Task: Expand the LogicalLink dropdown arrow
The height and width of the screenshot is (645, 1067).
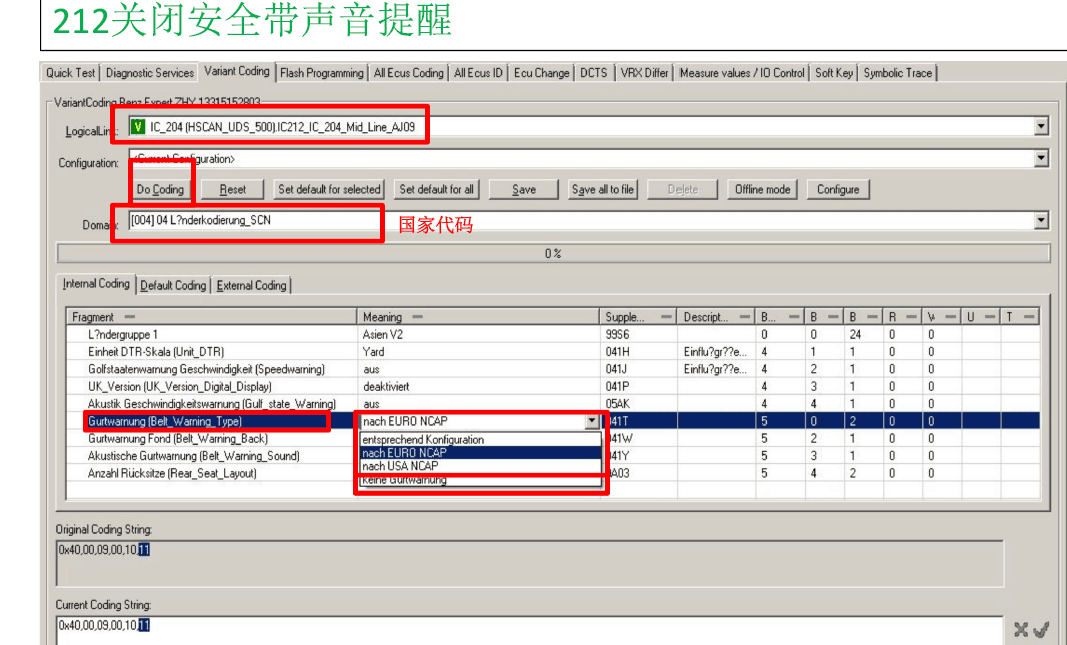Action: click(1041, 127)
